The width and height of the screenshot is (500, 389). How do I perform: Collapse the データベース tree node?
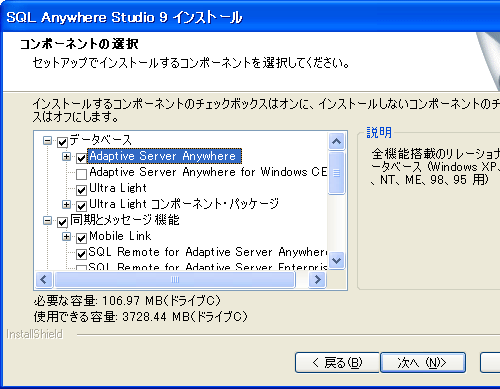pyautogui.click(x=47, y=141)
